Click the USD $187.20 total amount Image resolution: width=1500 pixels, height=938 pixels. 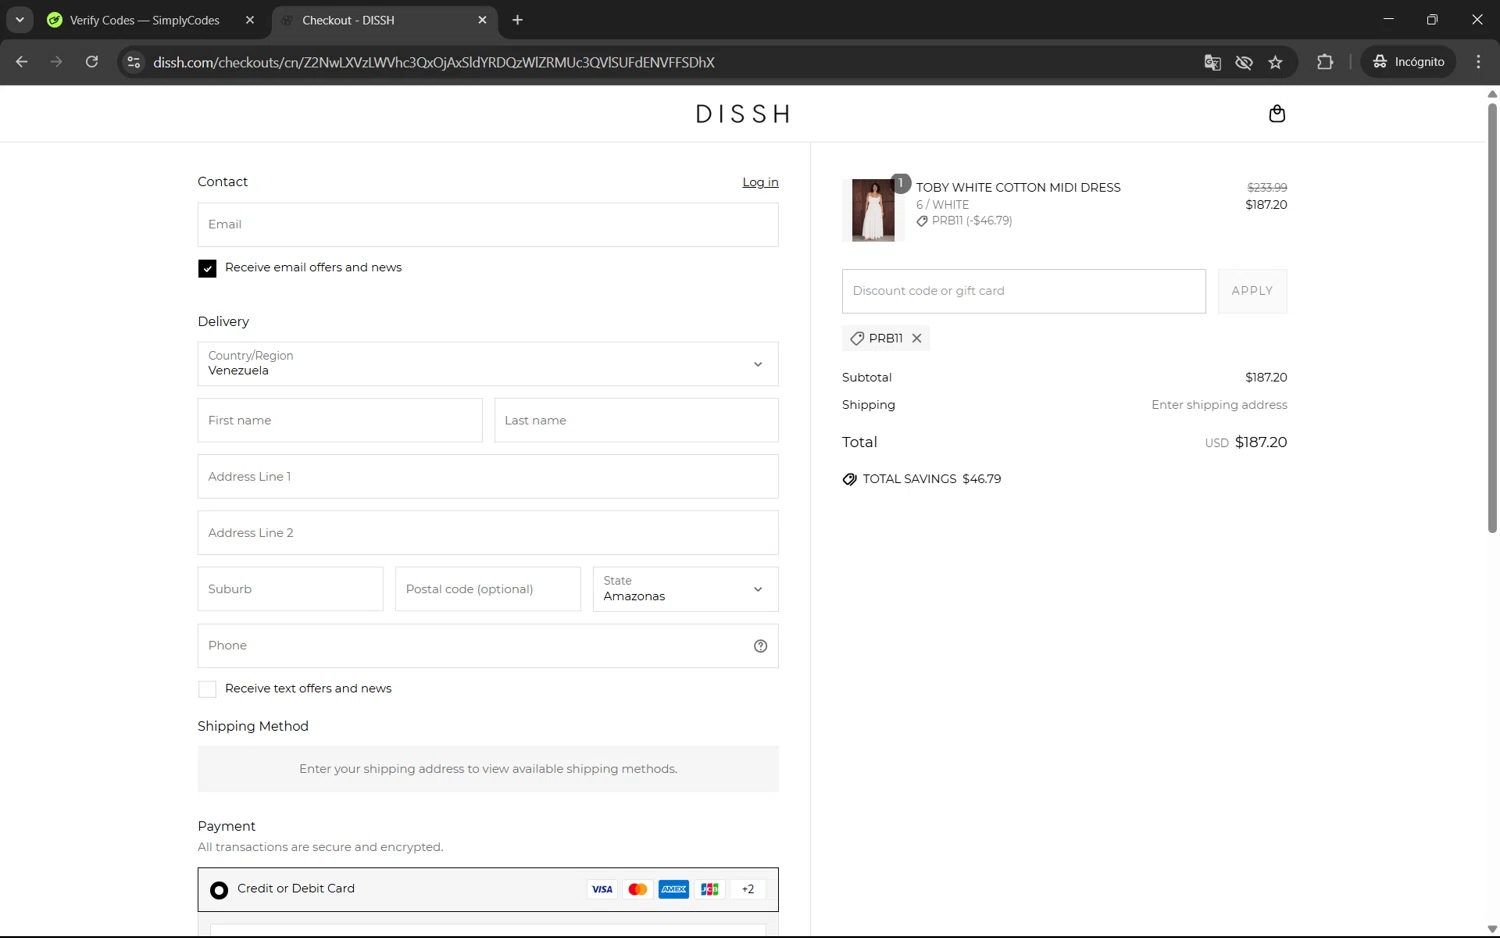1246,442
